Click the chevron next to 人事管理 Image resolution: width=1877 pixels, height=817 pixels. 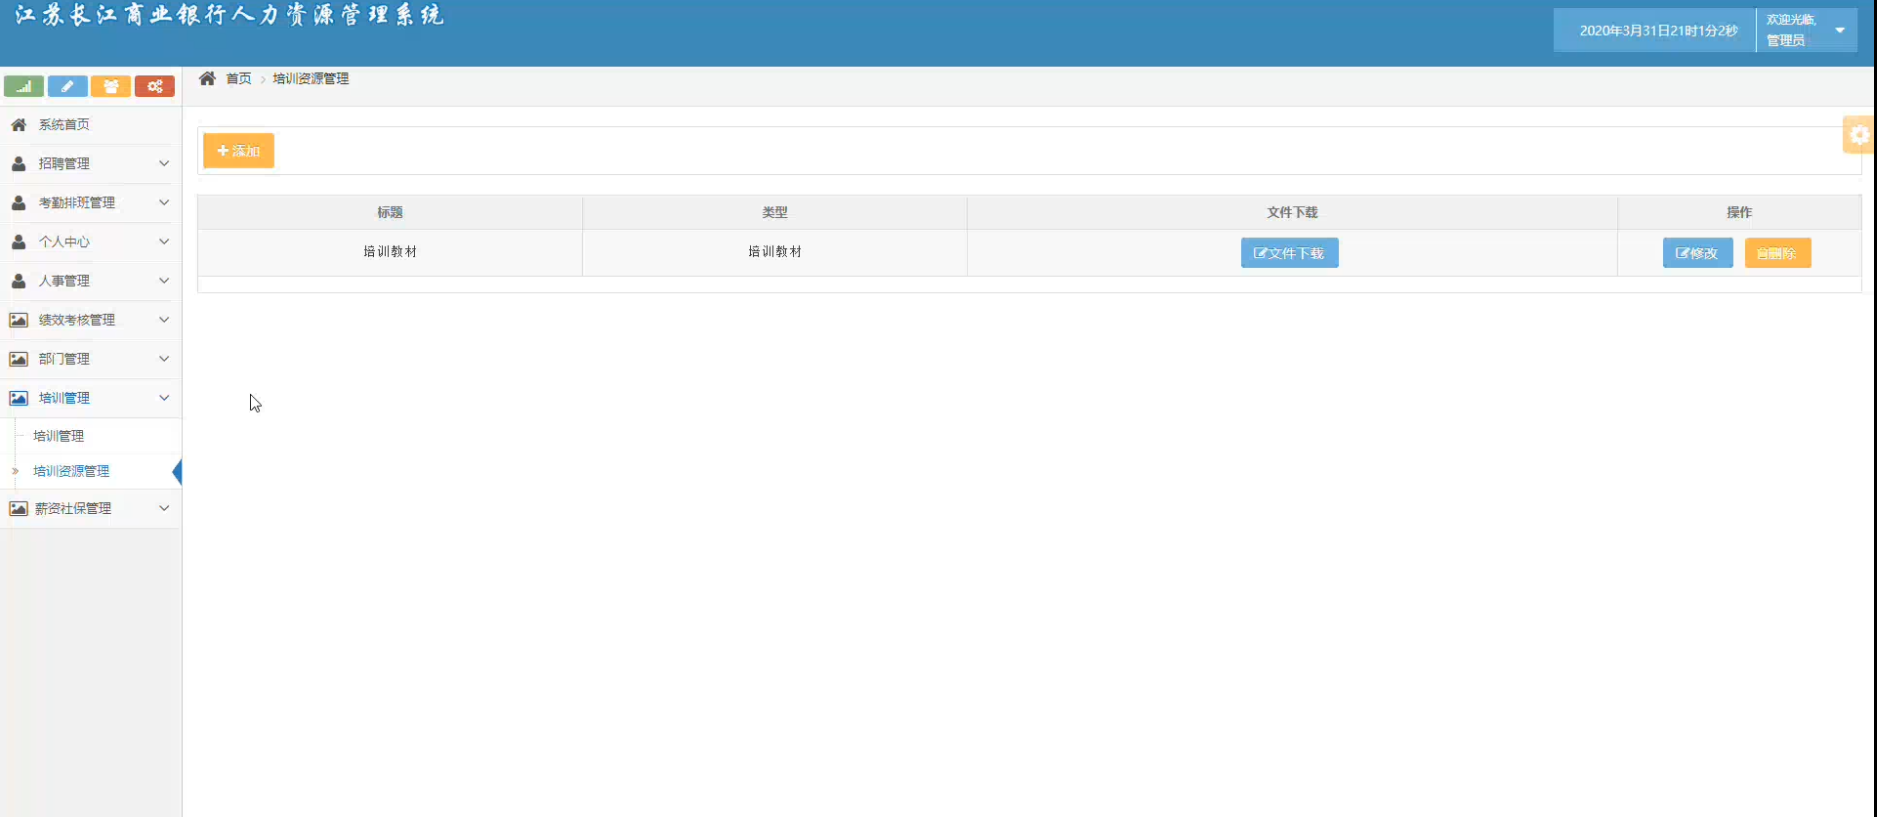pyautogui.click(x=164, y=280)
